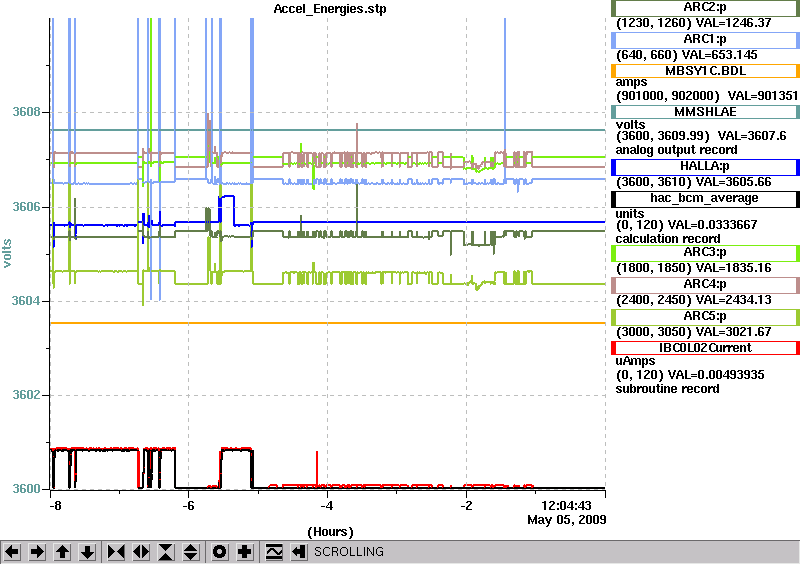Image resolution: width=800 pixels, height=564 pixels.
Task: Select the ARC2:p curve legend button
Action: (706, 8)
